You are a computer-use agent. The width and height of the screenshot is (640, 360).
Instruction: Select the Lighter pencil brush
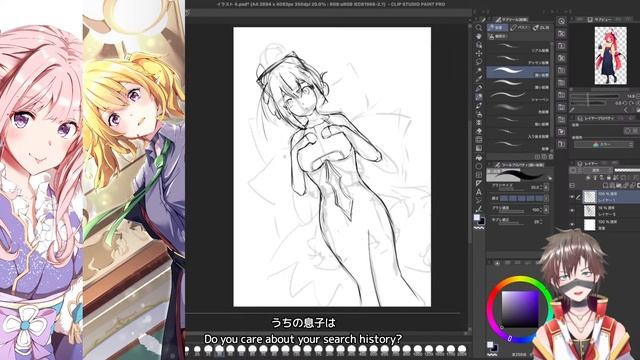(518, 85)
